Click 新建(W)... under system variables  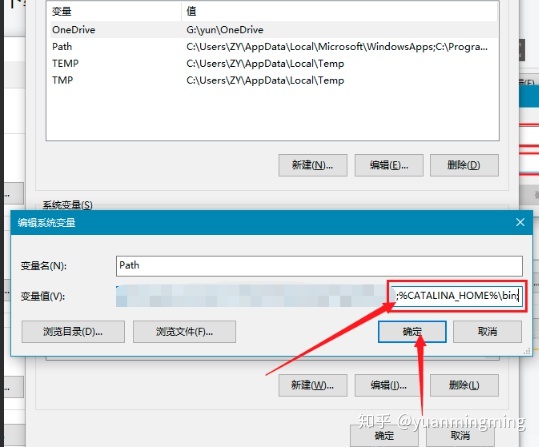click(313, 385)
